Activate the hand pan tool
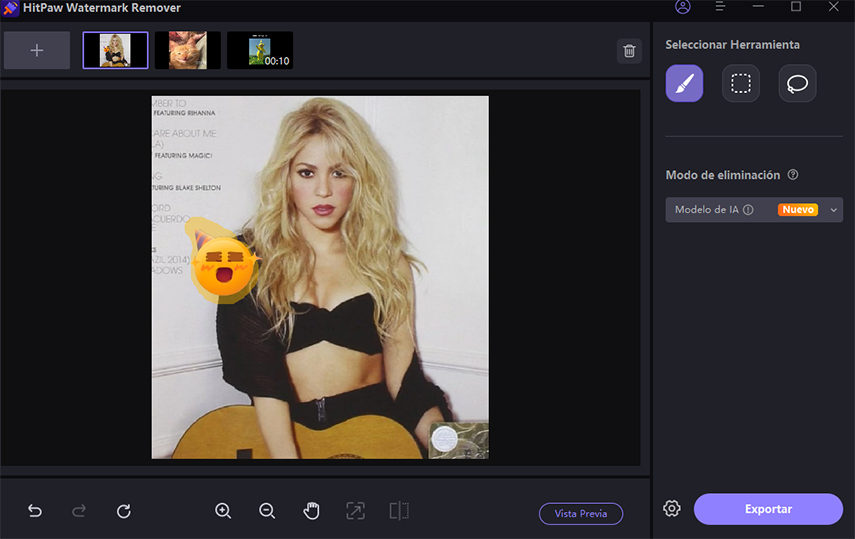The width and height of the screenshot is (855, 539). coord(311,511)
